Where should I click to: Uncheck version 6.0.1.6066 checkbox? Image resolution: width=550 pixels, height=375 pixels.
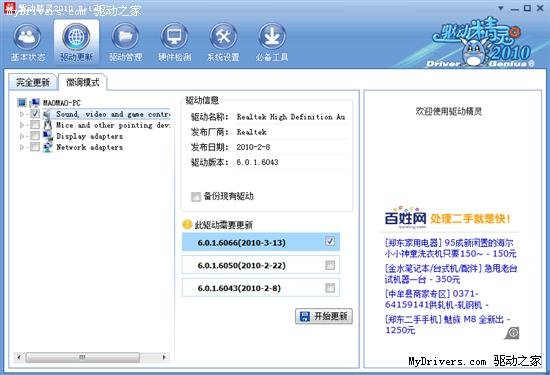[x=330, y=241]
